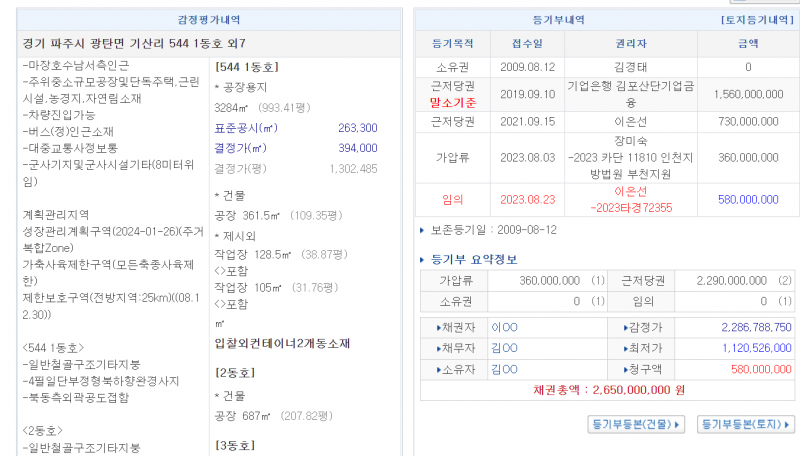800x456 pixels.
Task: Select the 결정가(㎡) 394,000 value
Action: (357, 148)
